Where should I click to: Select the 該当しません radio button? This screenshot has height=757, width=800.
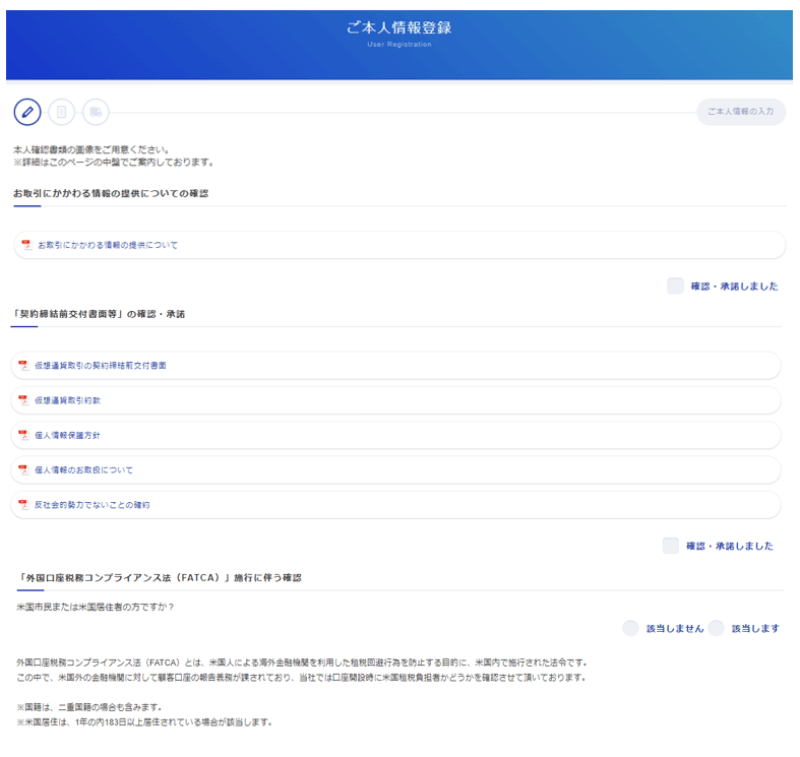(630, 628)
